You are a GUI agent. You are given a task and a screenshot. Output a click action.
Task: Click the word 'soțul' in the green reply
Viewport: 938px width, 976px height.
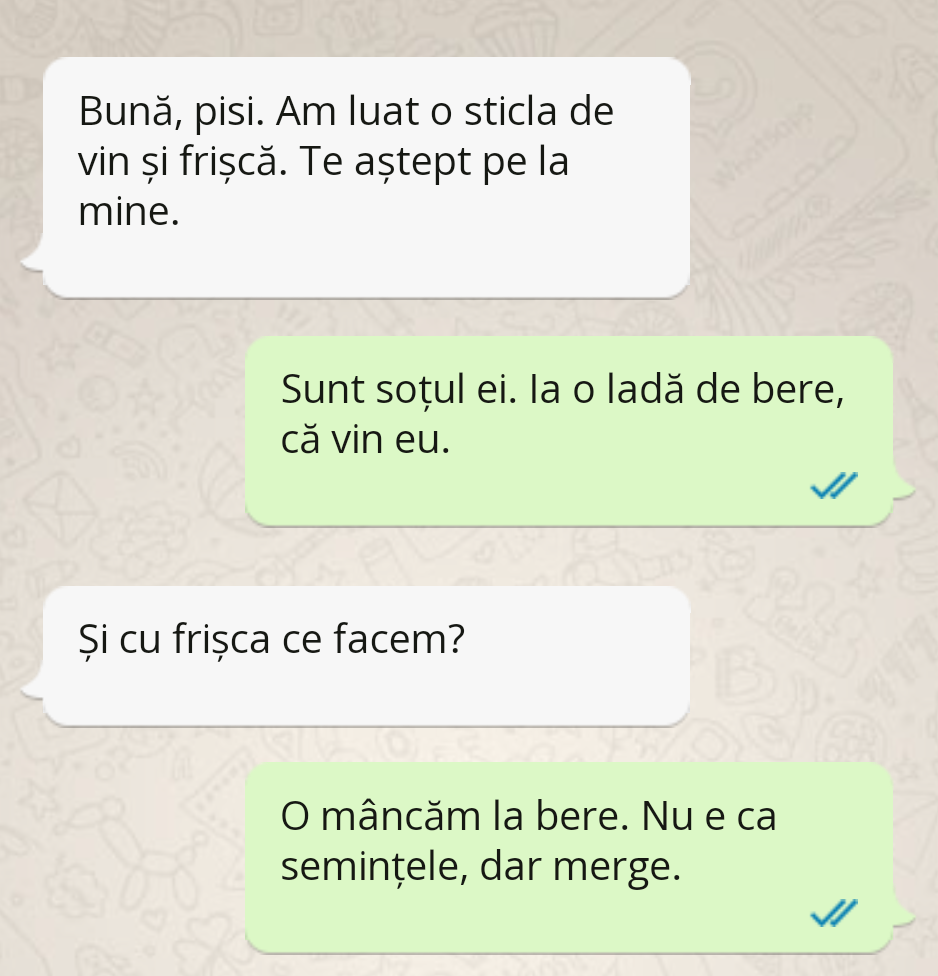[x=420, y=390]
